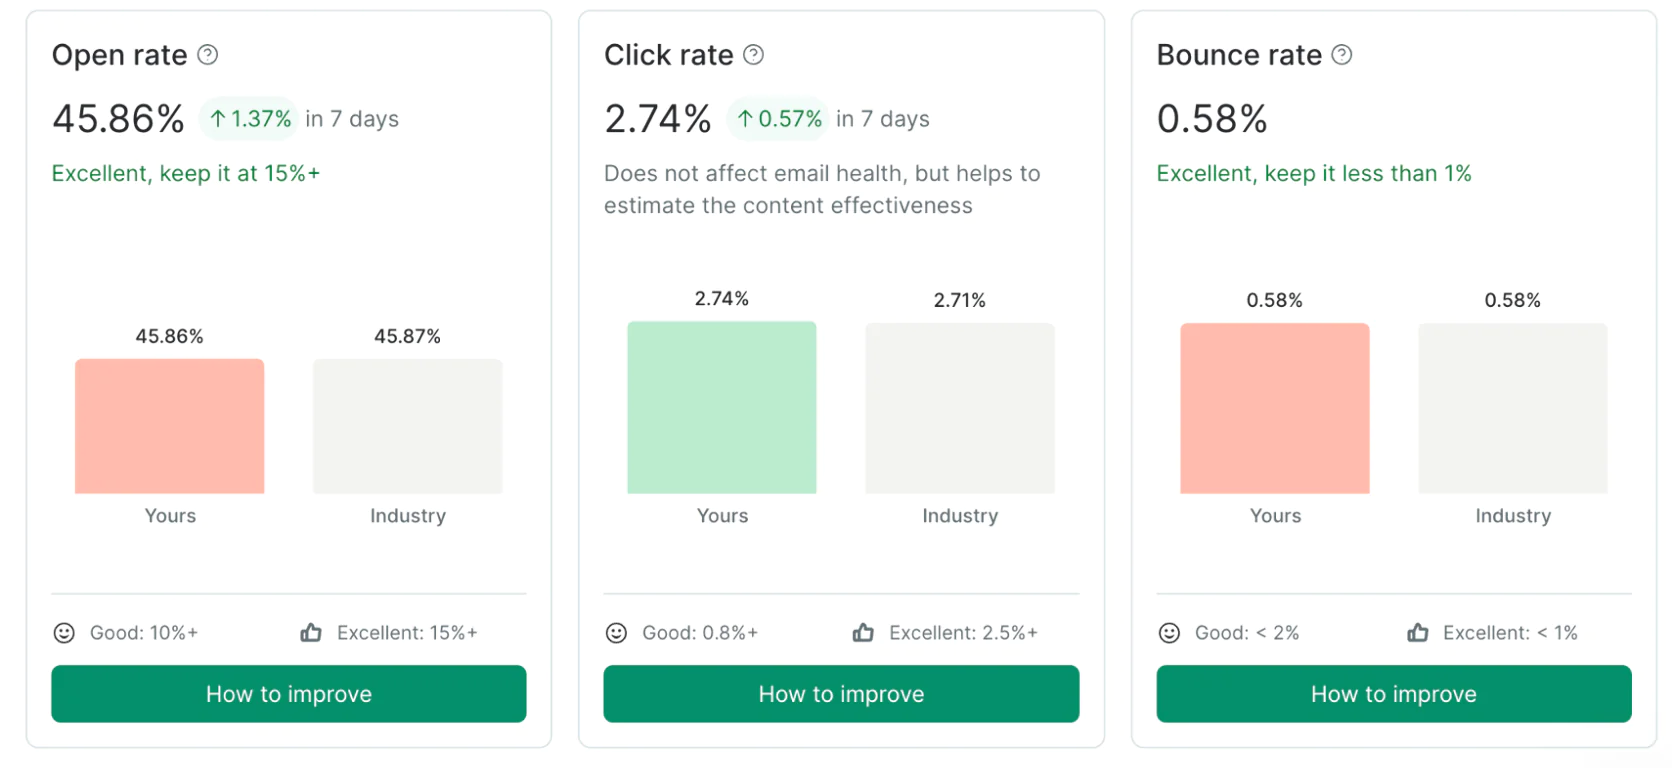The height and width of the screenshot is (768, 1672).
Task: Click the Open rate 1.37% increase badge
Action: click(250, 119)
